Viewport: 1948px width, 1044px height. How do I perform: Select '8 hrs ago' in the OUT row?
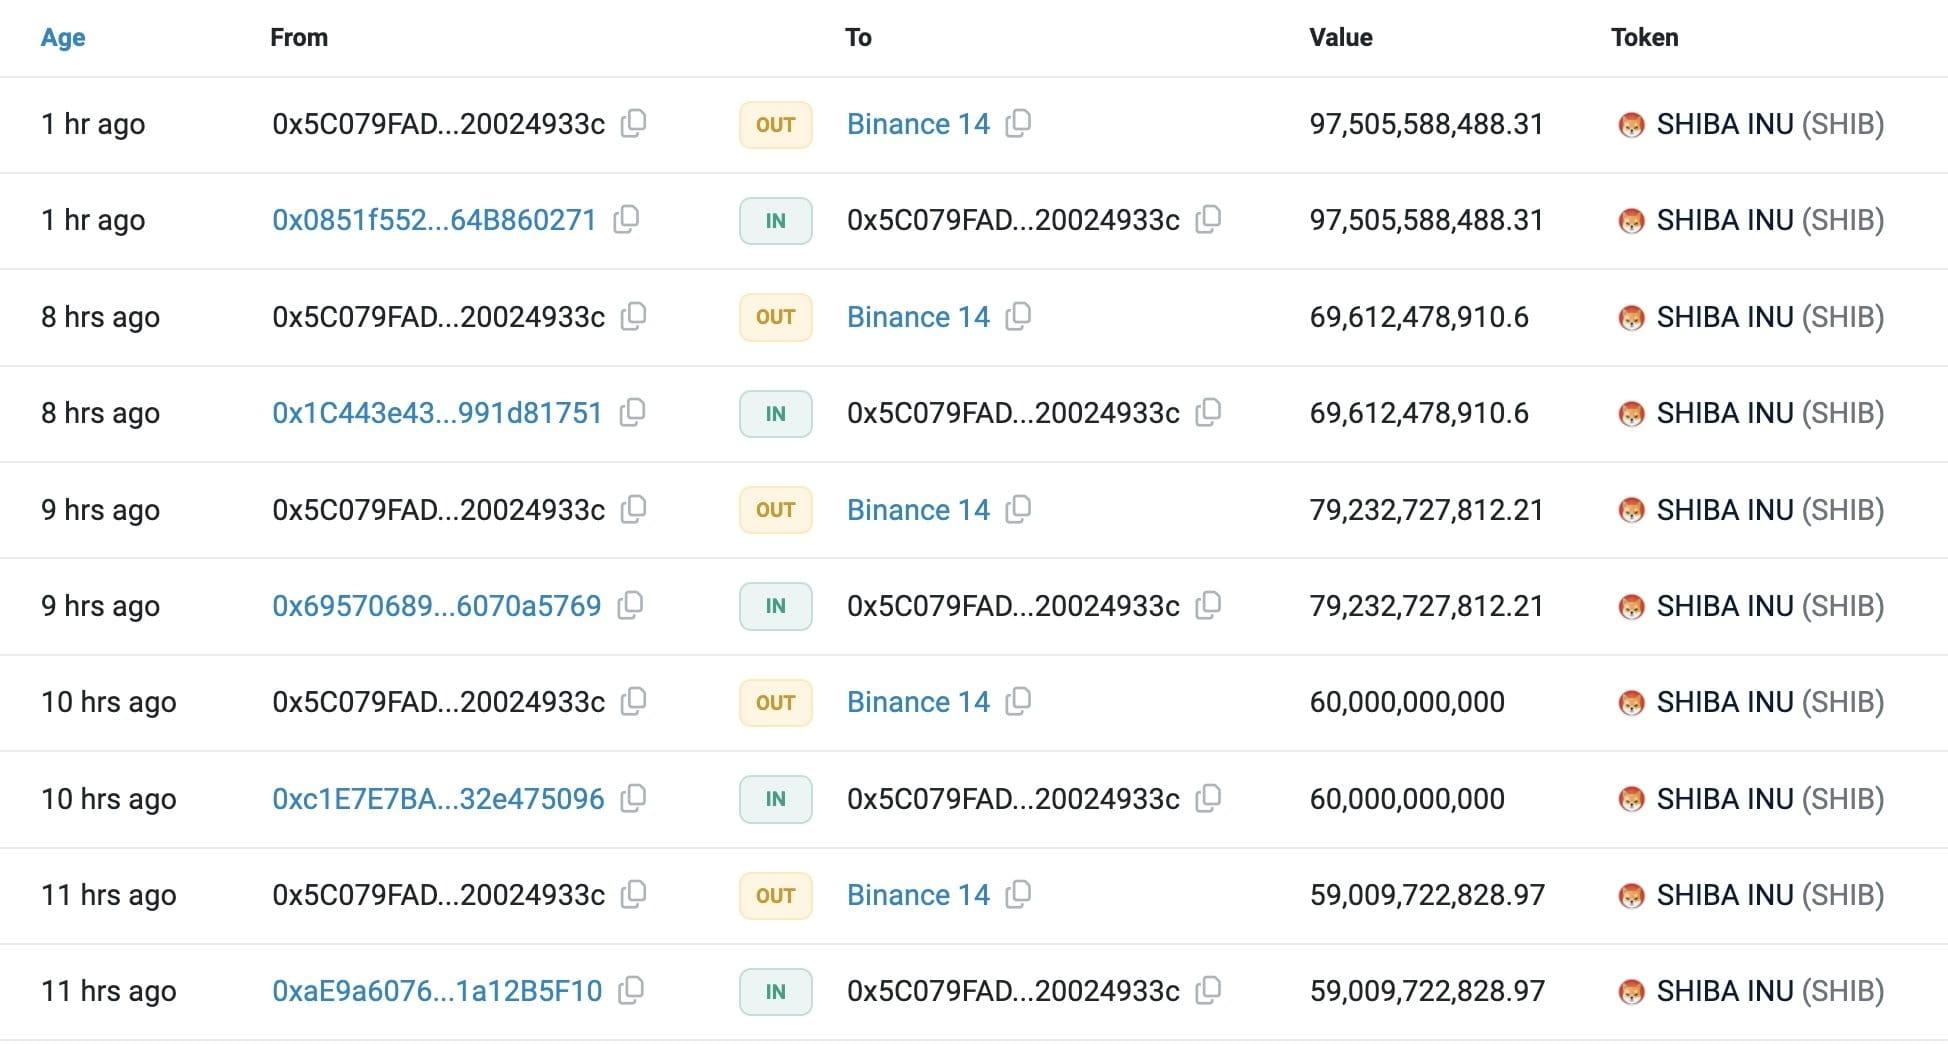[100, 317]
